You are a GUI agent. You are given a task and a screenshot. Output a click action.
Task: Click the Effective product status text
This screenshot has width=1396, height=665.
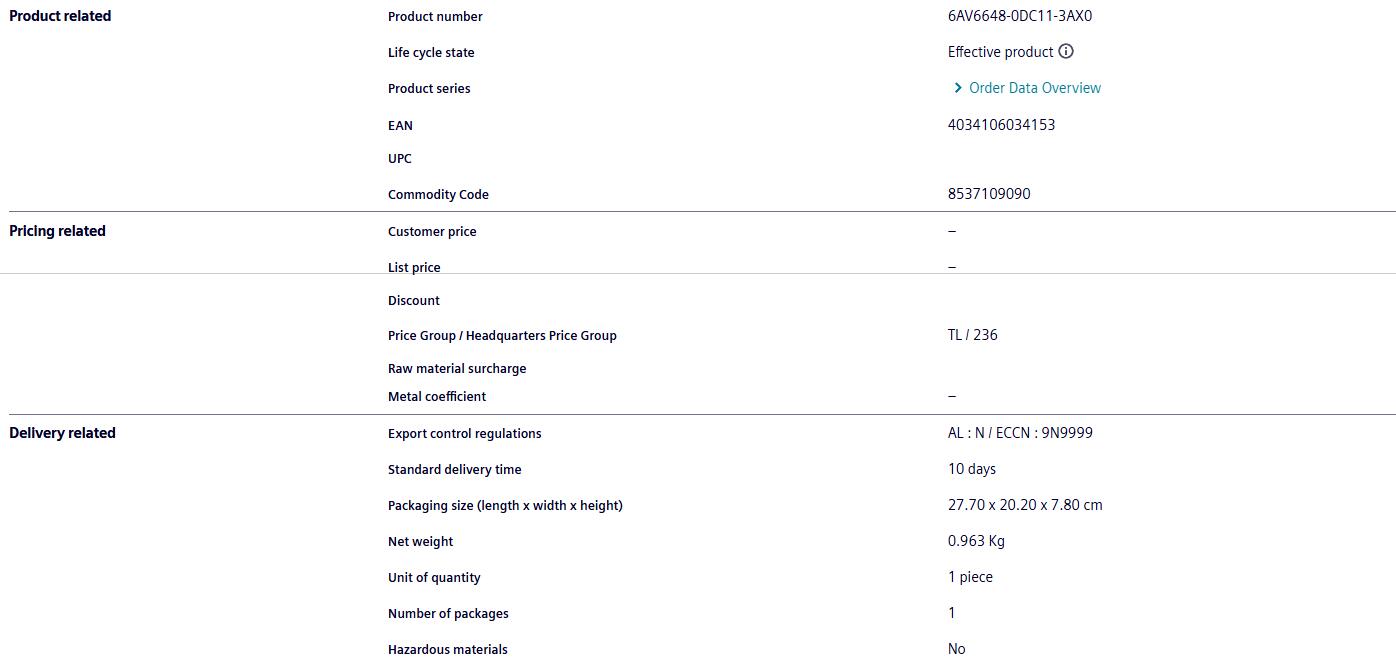coord(1000,52)
